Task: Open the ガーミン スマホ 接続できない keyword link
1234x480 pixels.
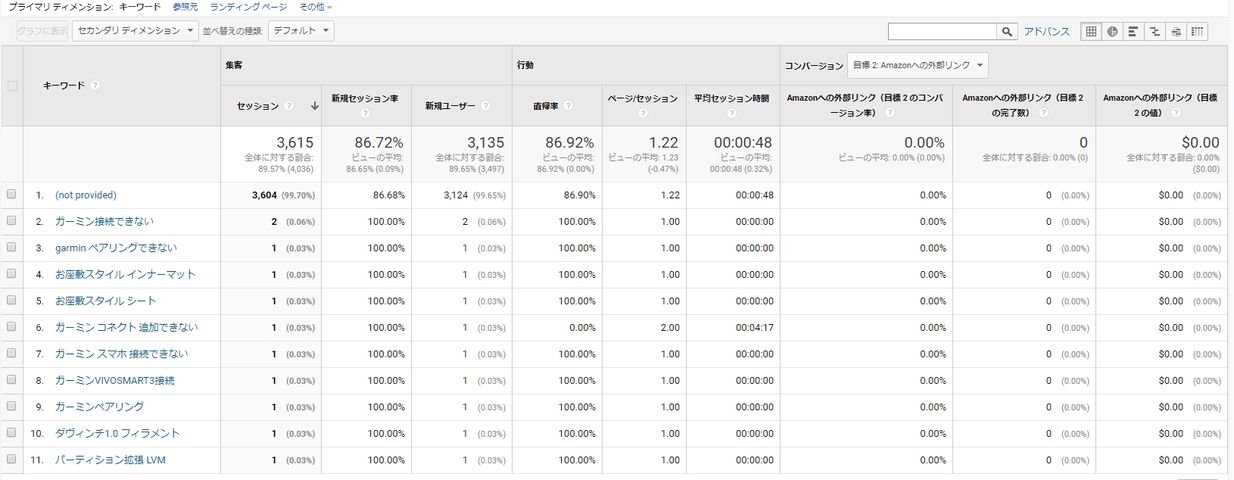Action: point(121,354)
